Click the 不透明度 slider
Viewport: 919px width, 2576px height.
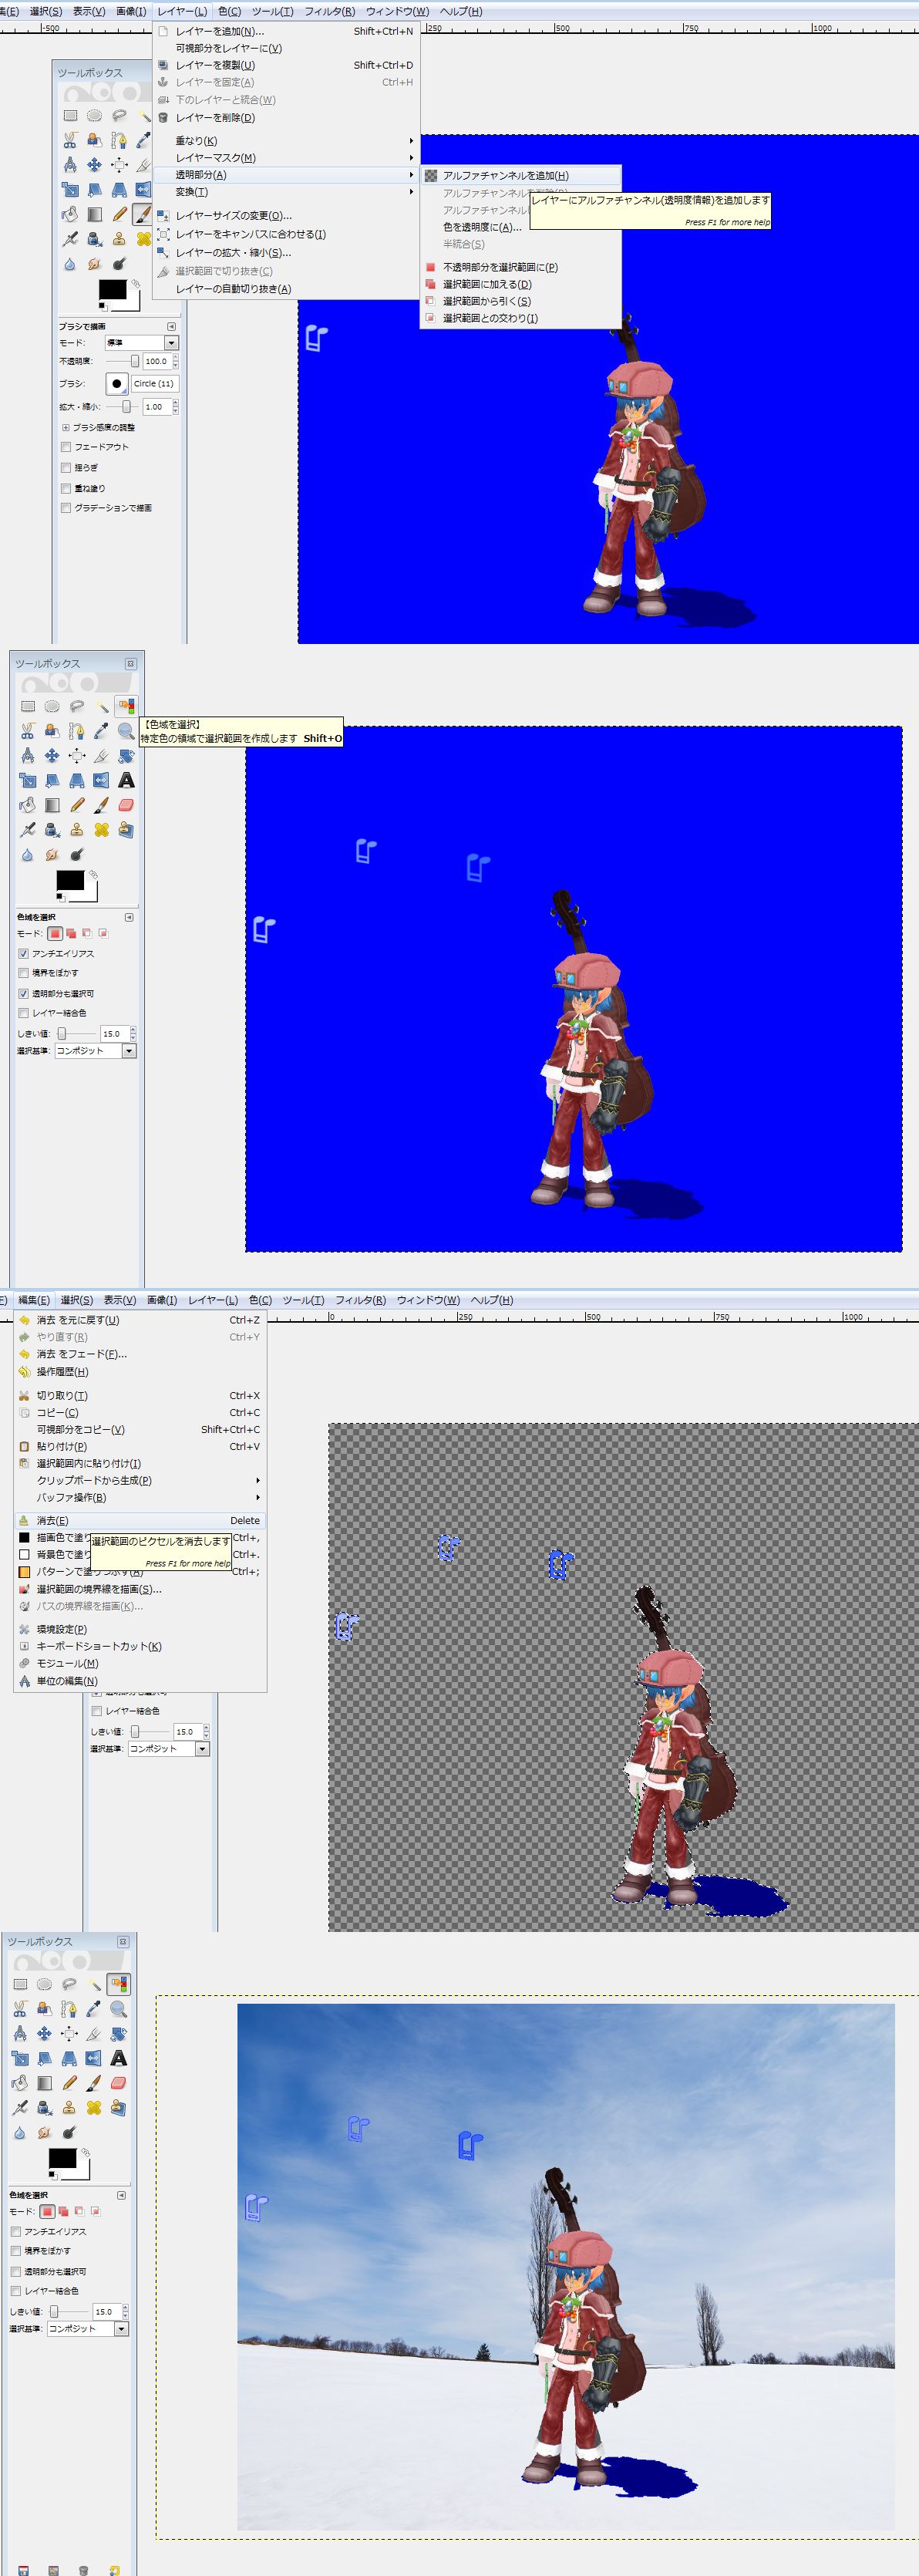click(122, 361)
